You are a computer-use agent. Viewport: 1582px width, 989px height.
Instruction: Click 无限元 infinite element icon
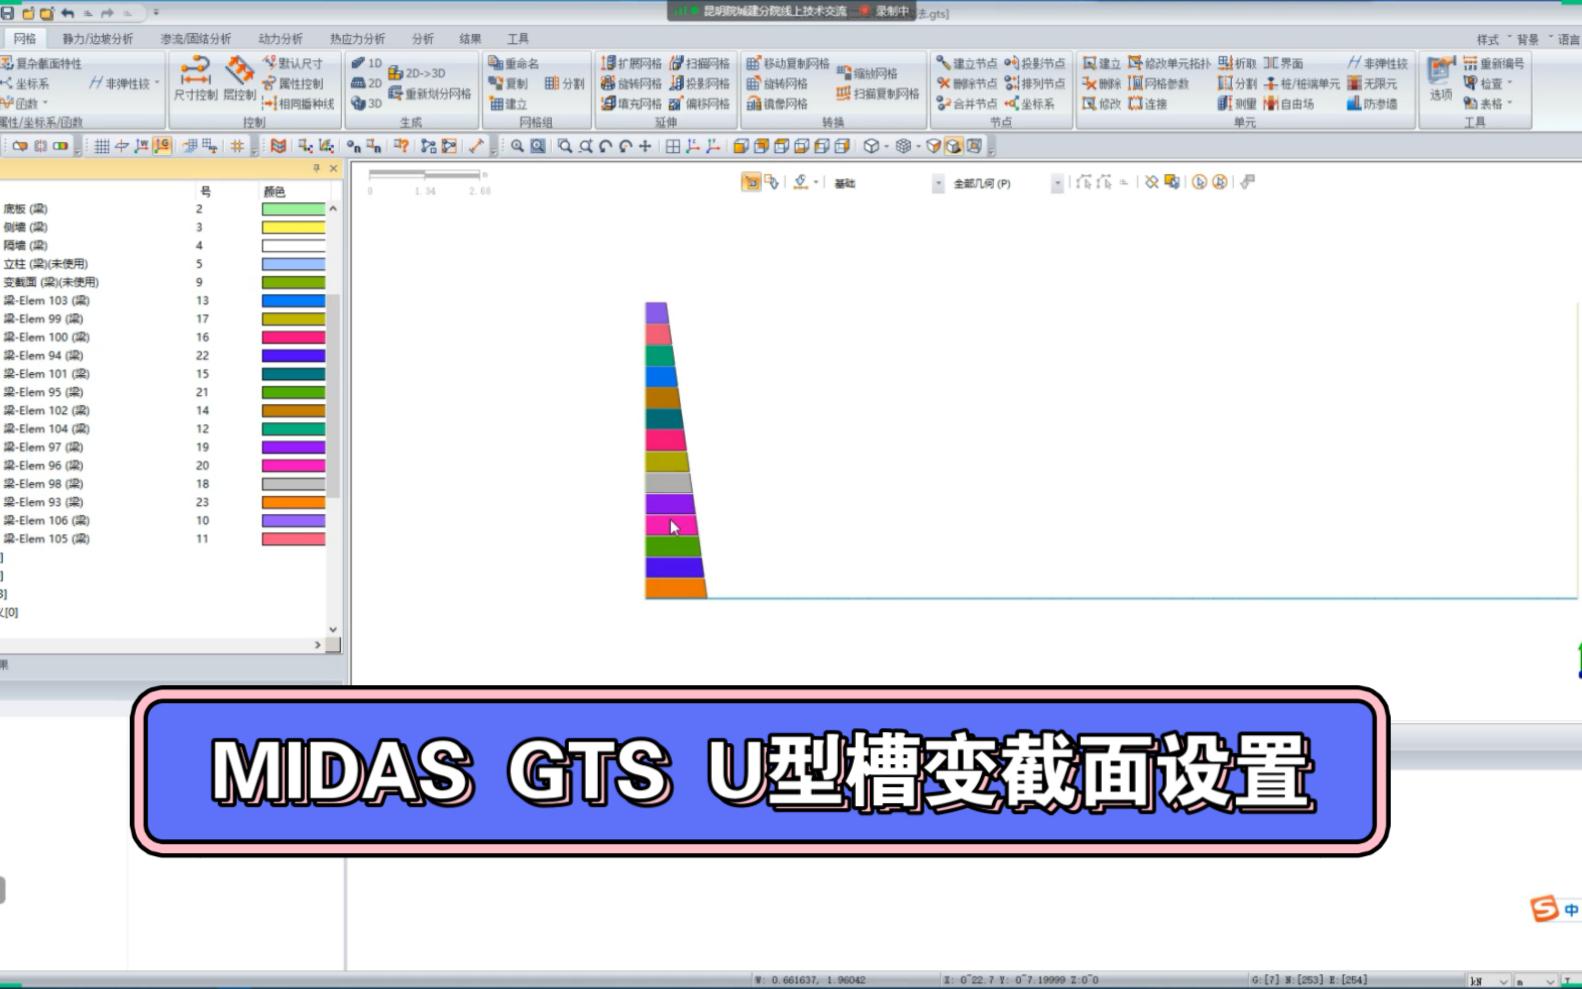point(1354,83)
